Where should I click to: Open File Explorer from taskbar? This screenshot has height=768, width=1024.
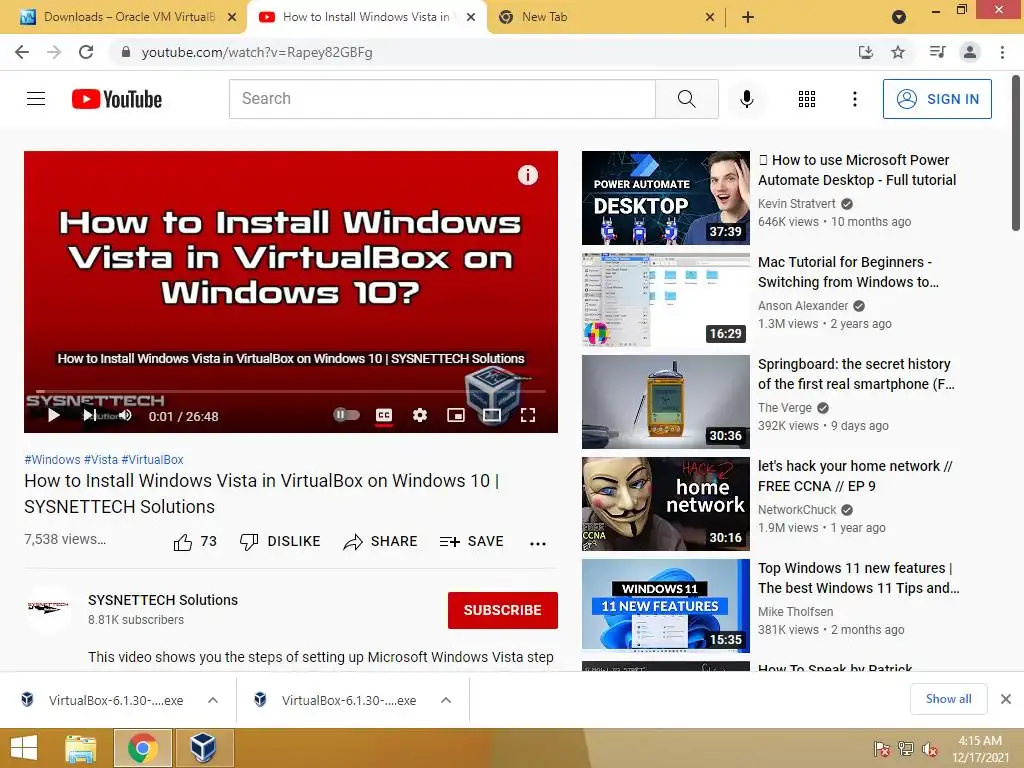(x=81, y=748)
